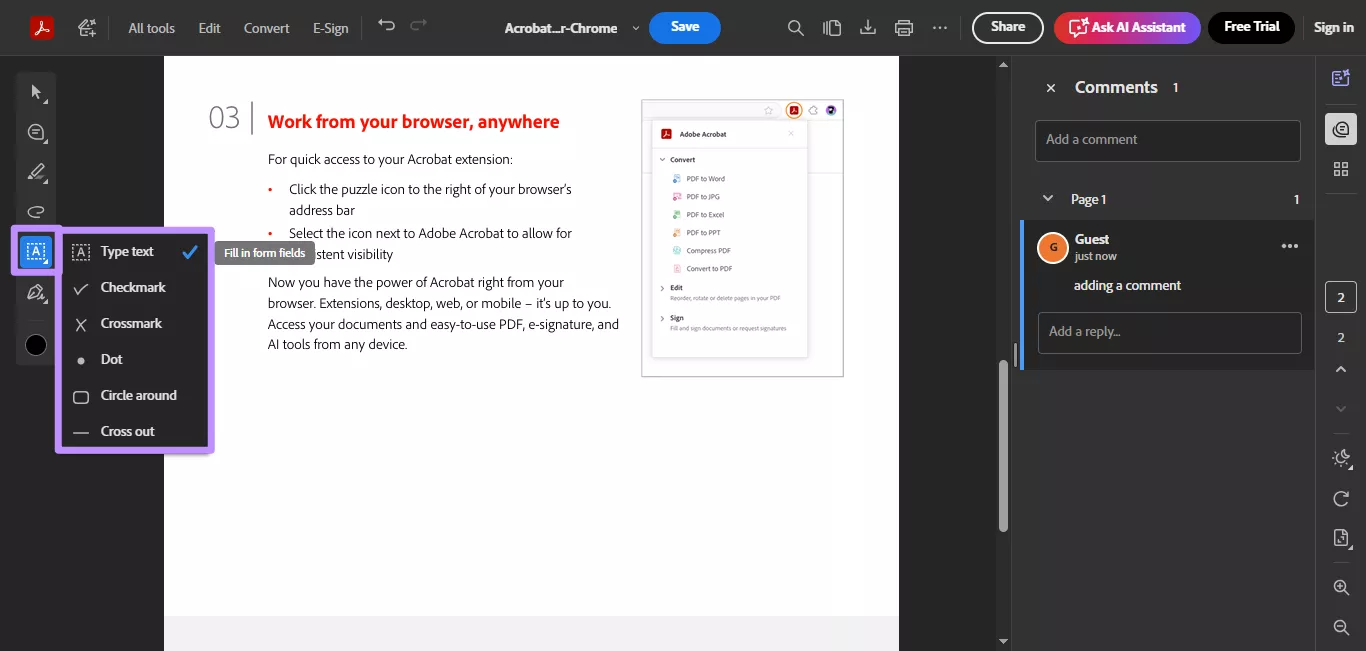Select the Highlight pencil tool
This screenshot has height=651, width=1366.
click(x=36, y=172)
